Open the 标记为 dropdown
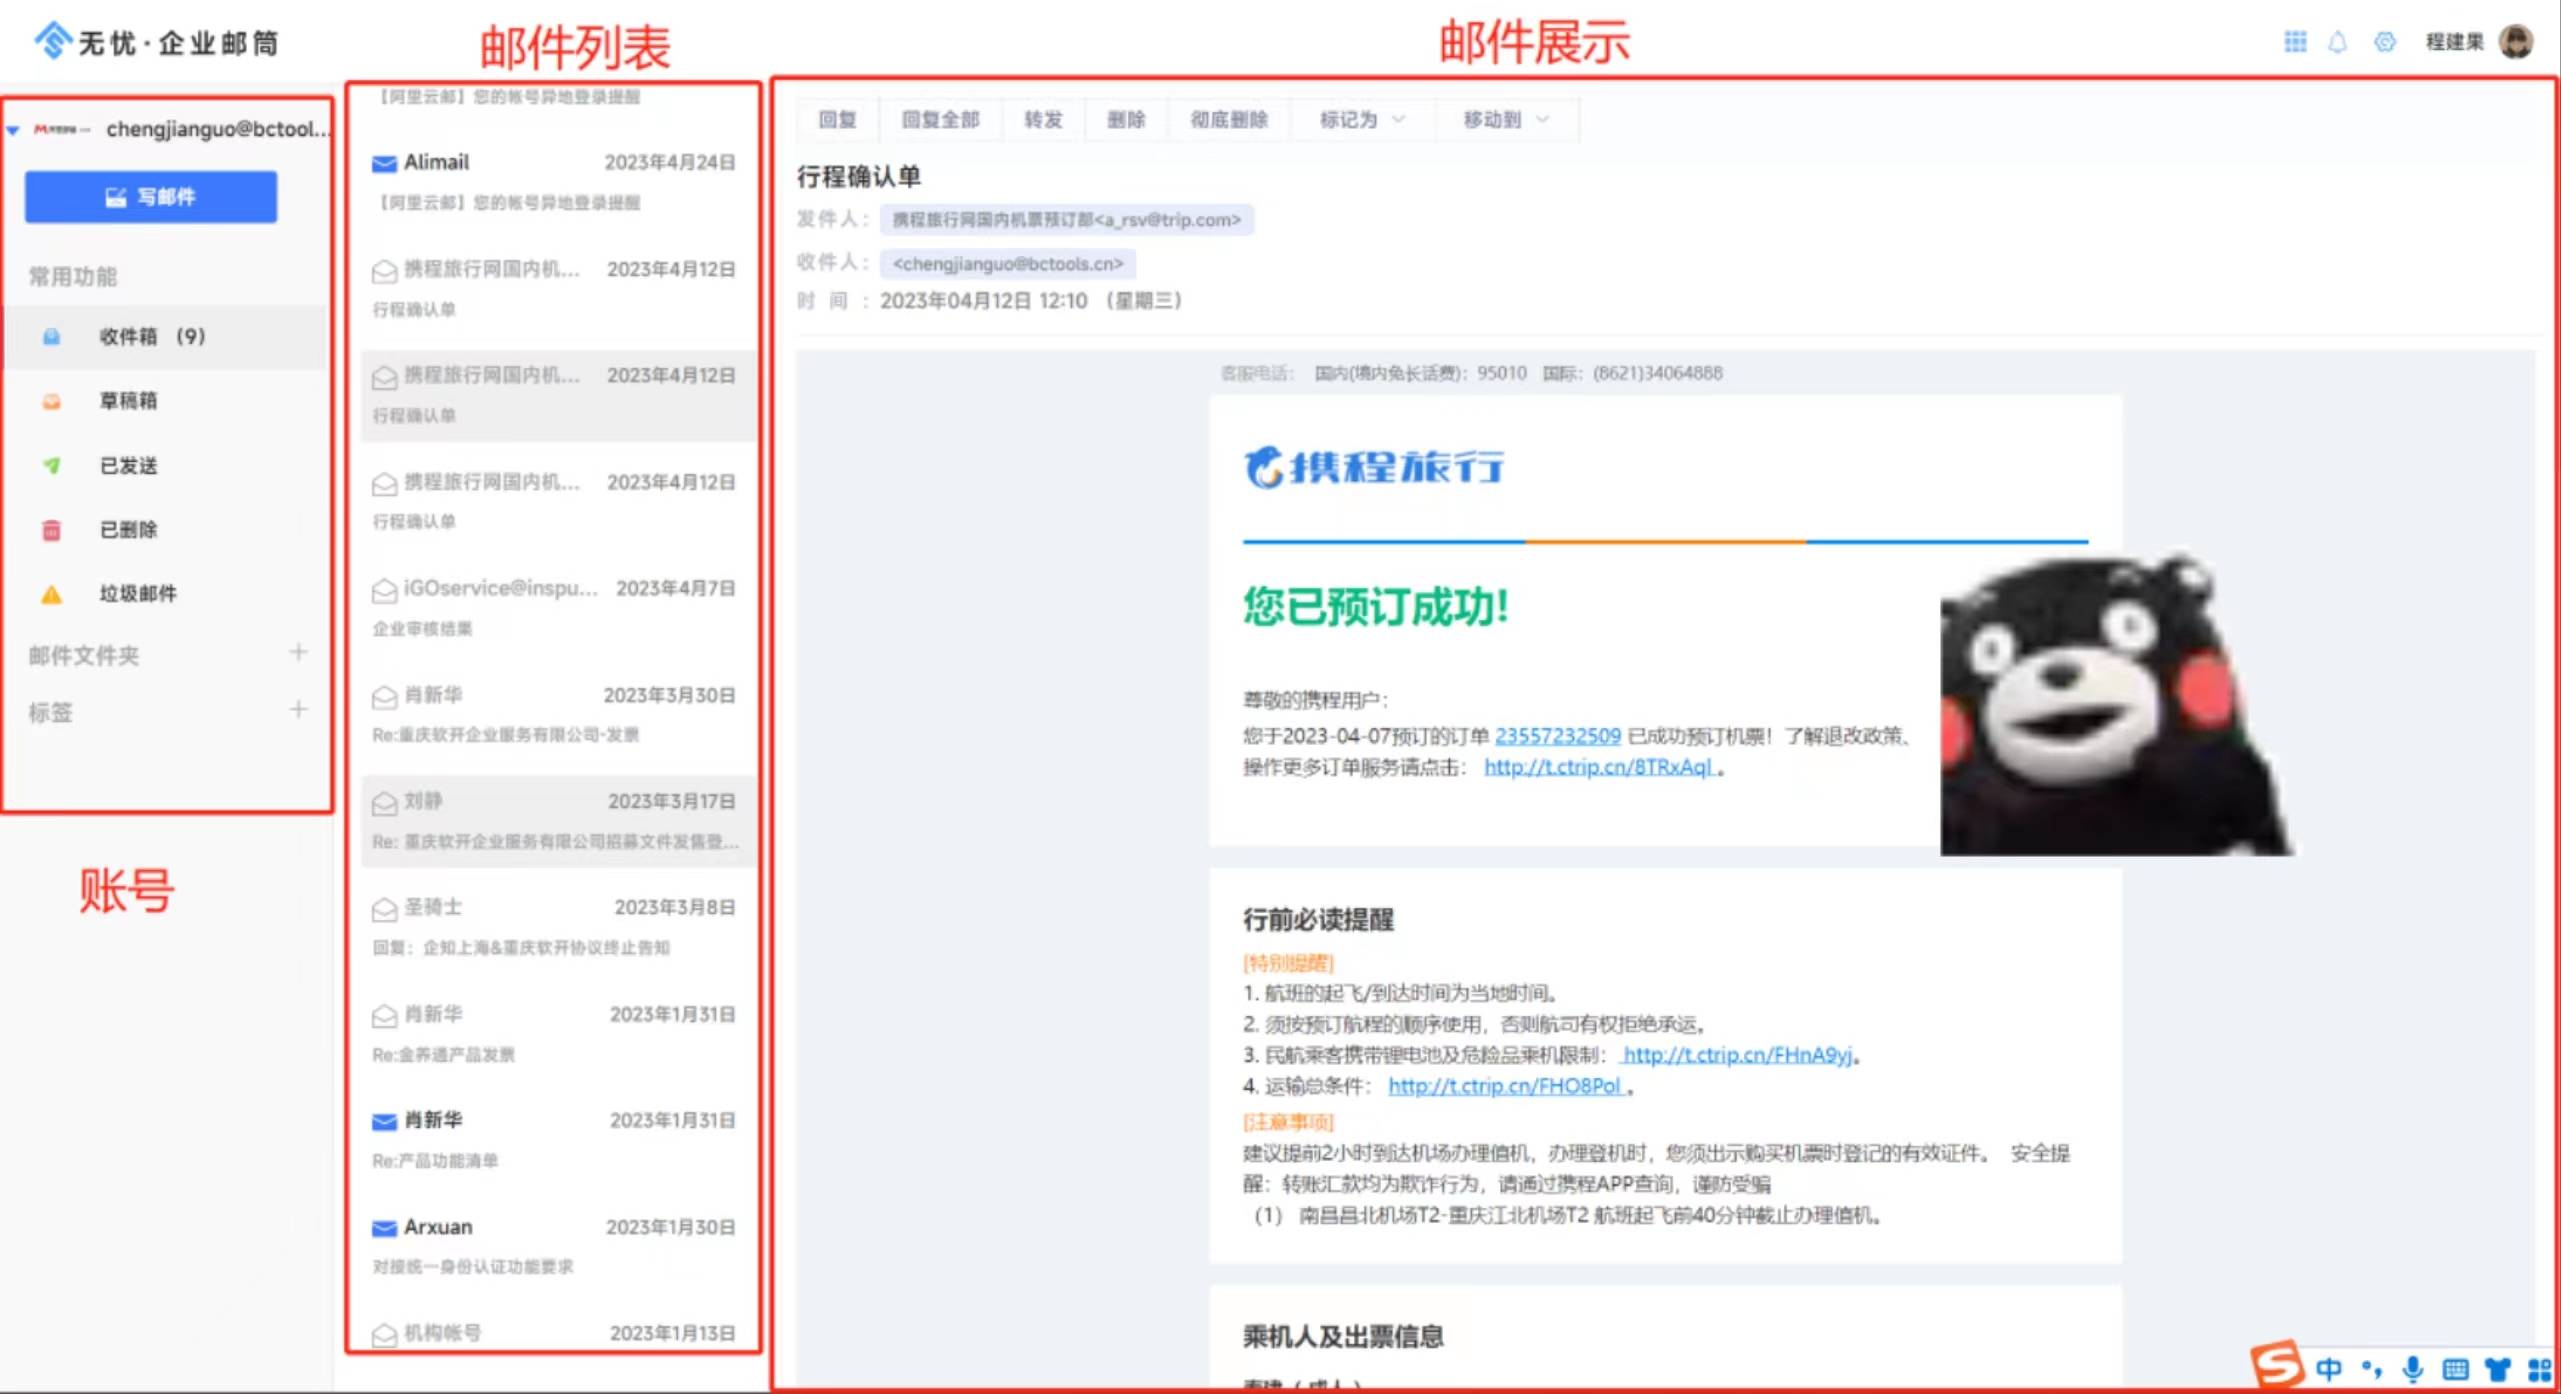 tap(1362, 120)
